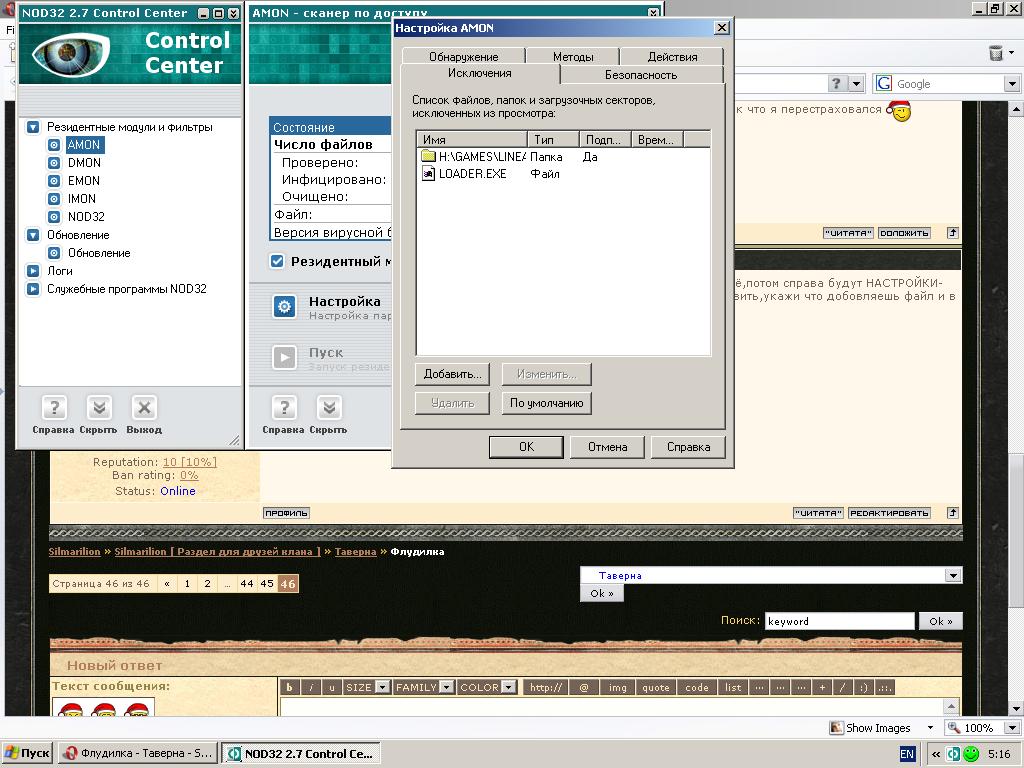This screenshot has height=768, width=1024.
Task: Click the Справка button in dialog
Action: click(x=688, y=447)
